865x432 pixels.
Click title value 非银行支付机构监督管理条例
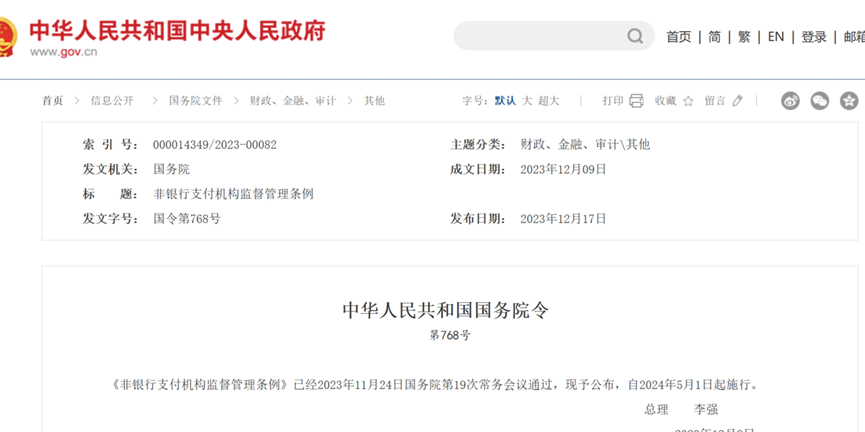tap(233, 194)
